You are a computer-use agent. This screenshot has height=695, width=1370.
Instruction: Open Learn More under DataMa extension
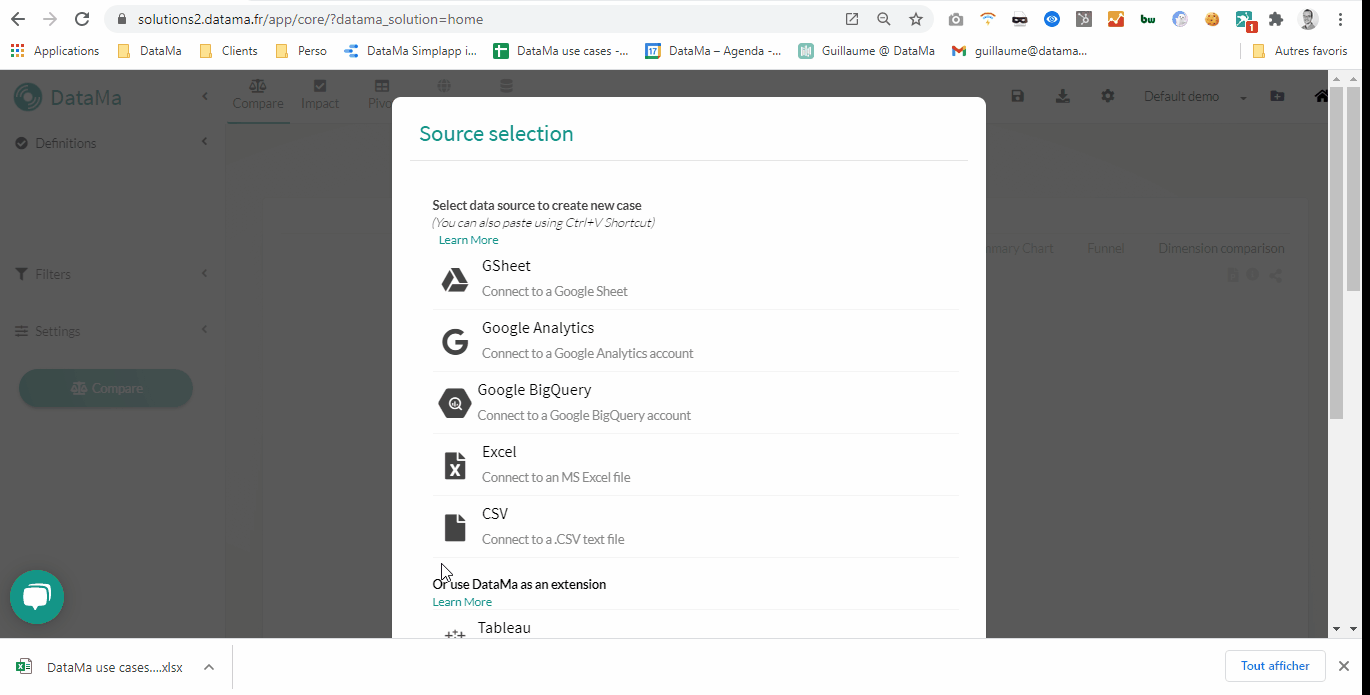click(462, 602)
